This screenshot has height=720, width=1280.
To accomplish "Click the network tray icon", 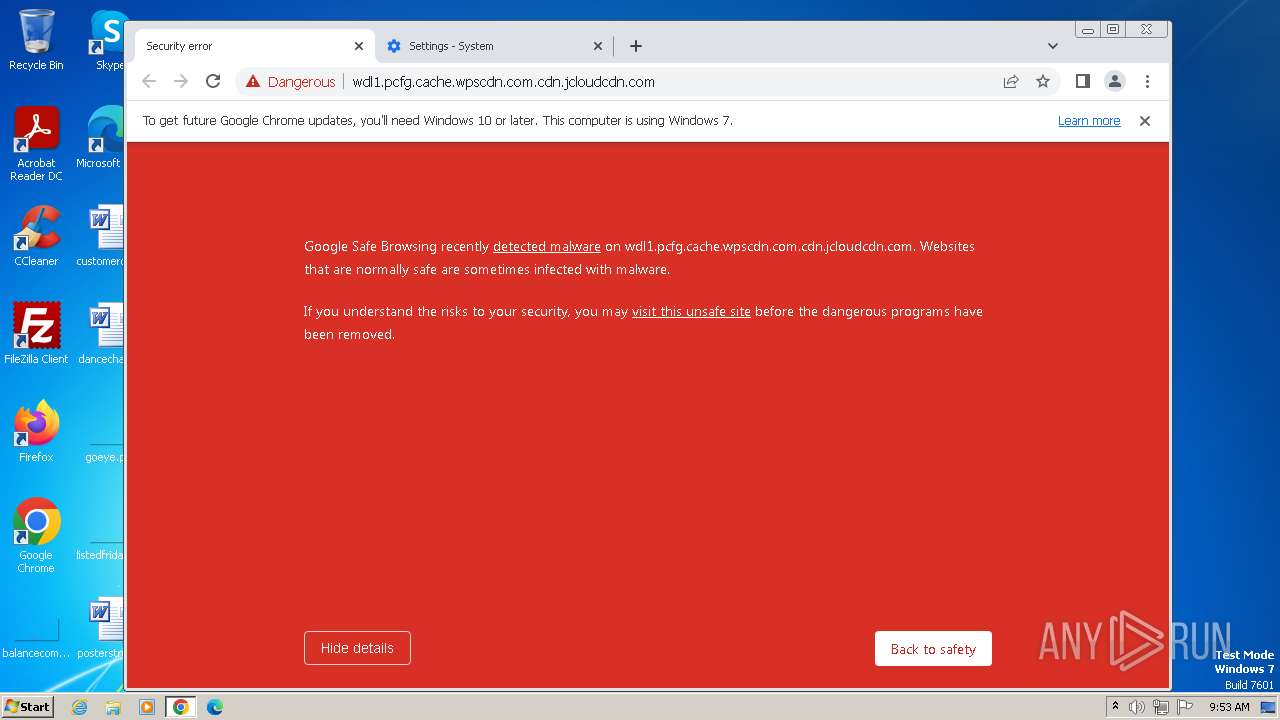I will (x=1160, y=707).
